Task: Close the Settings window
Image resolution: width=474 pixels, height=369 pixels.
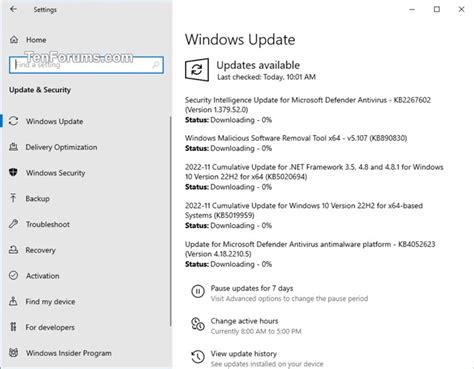Action: point(461,9)
